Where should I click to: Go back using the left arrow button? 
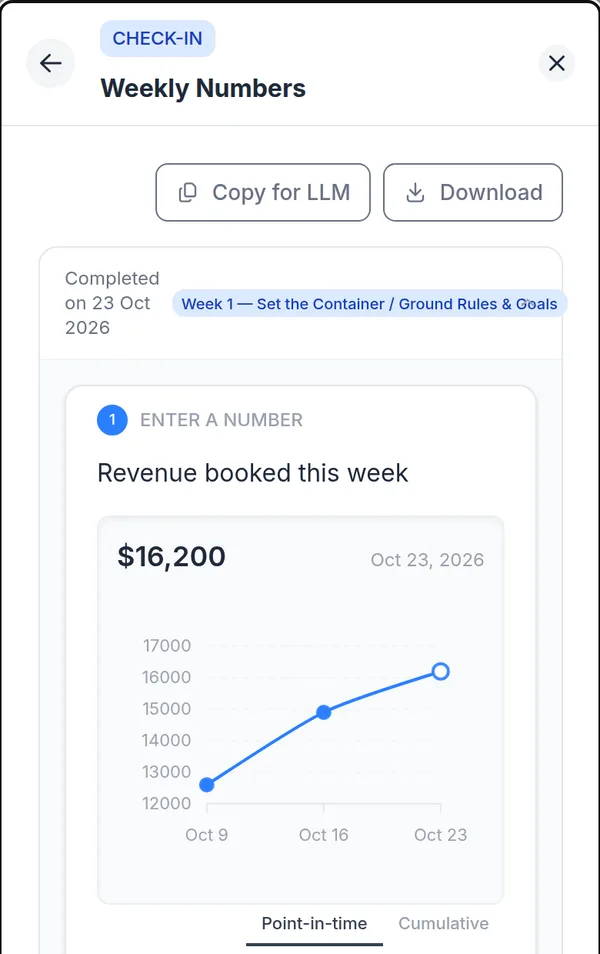click(51, 63)
